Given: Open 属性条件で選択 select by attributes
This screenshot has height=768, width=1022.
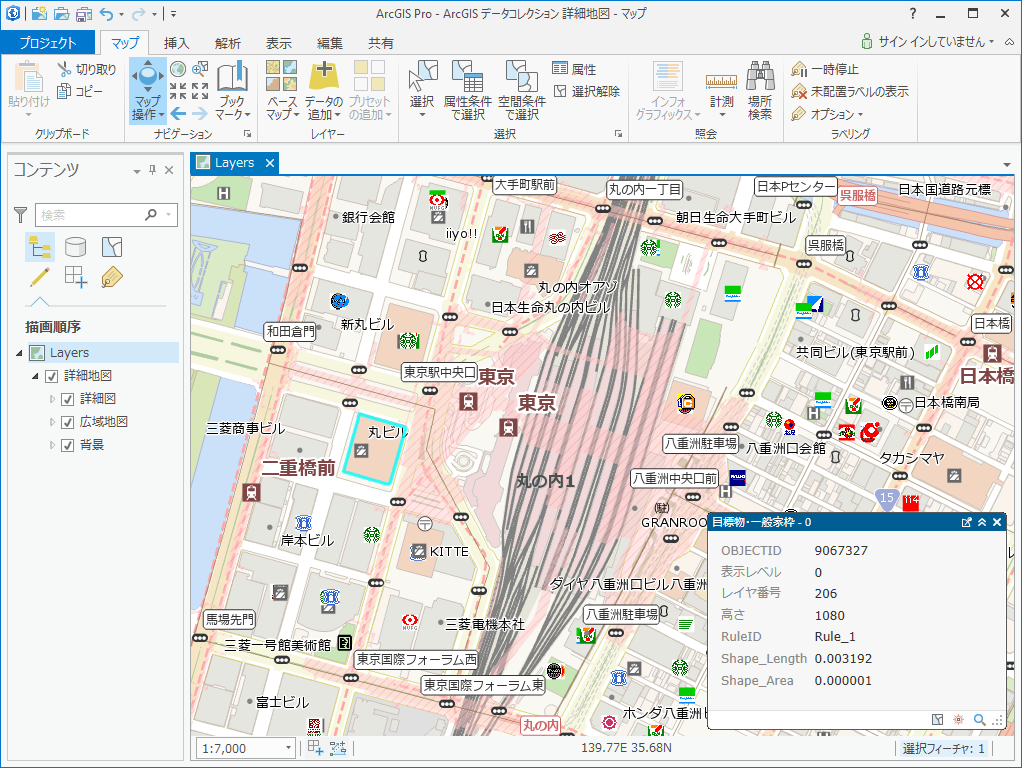Looking at the screenshot, I should tap(467, 90).
